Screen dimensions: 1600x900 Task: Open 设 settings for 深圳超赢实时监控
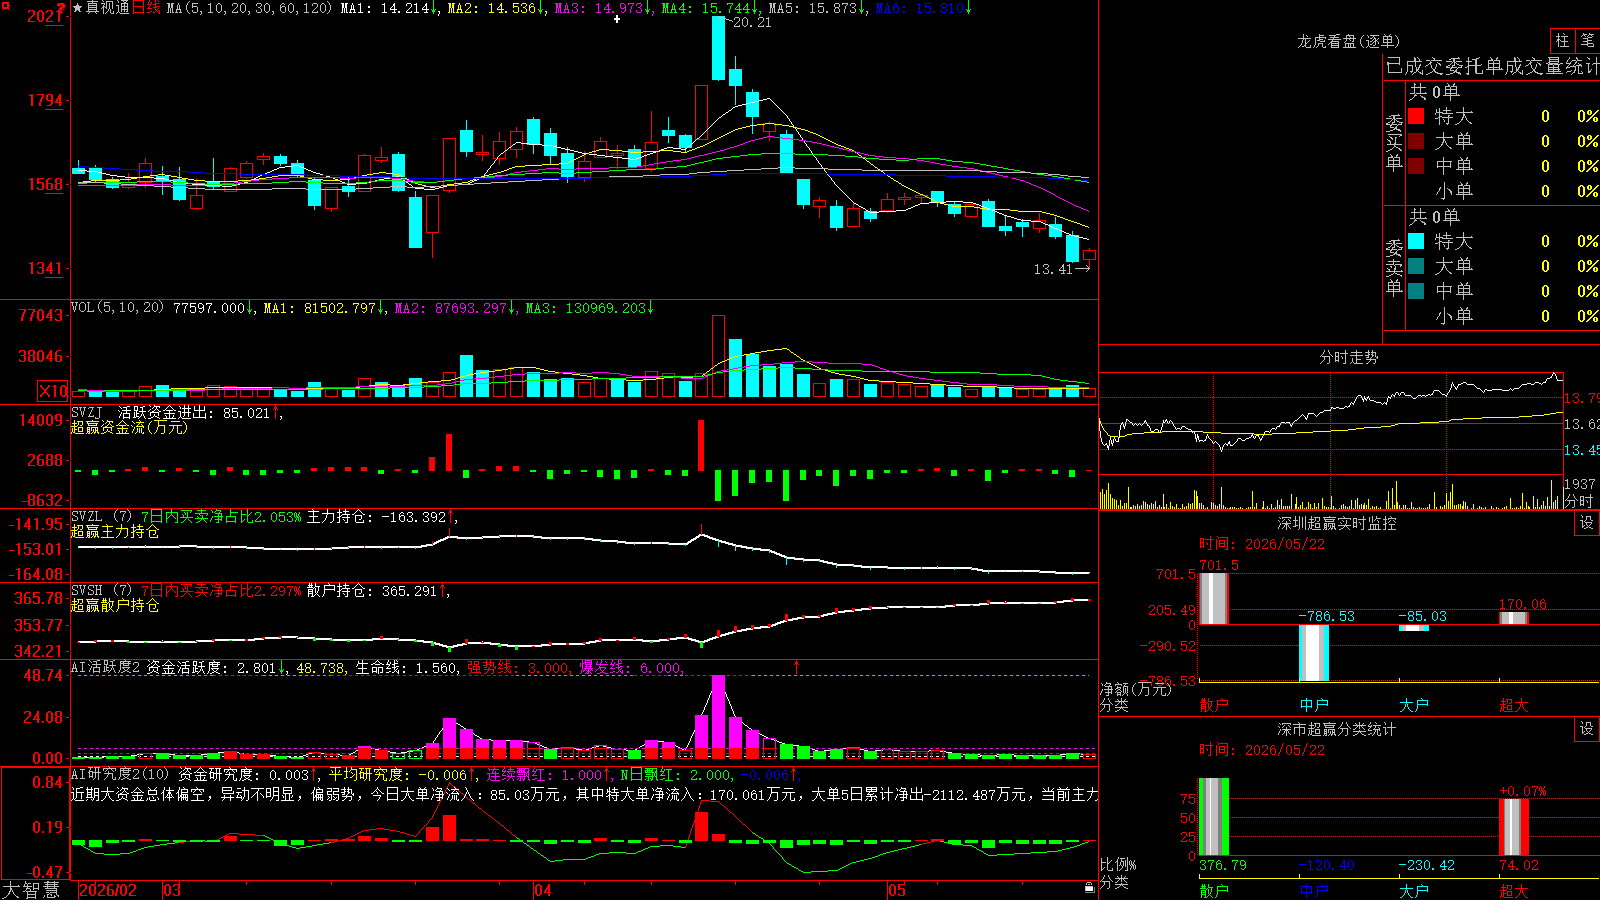[1587, 523]
